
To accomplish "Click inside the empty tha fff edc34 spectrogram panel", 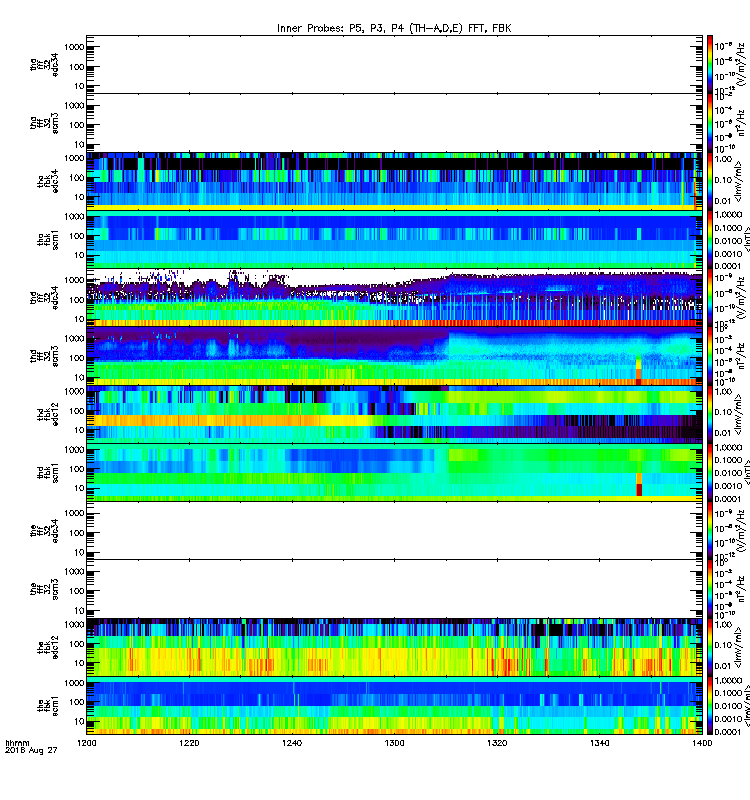I will click(394, 64).
